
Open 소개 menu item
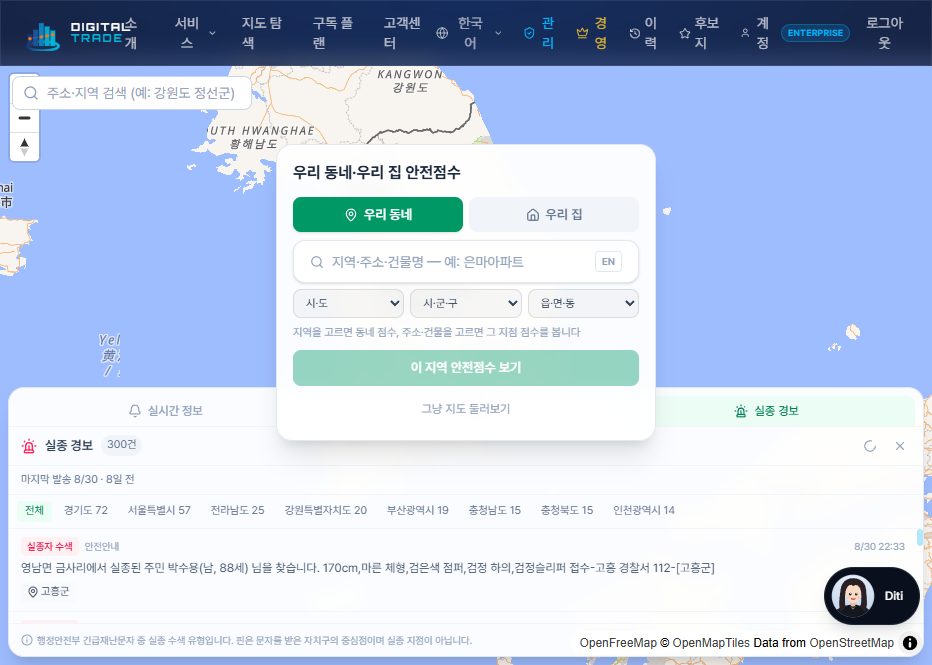click(x=131, y=33)
